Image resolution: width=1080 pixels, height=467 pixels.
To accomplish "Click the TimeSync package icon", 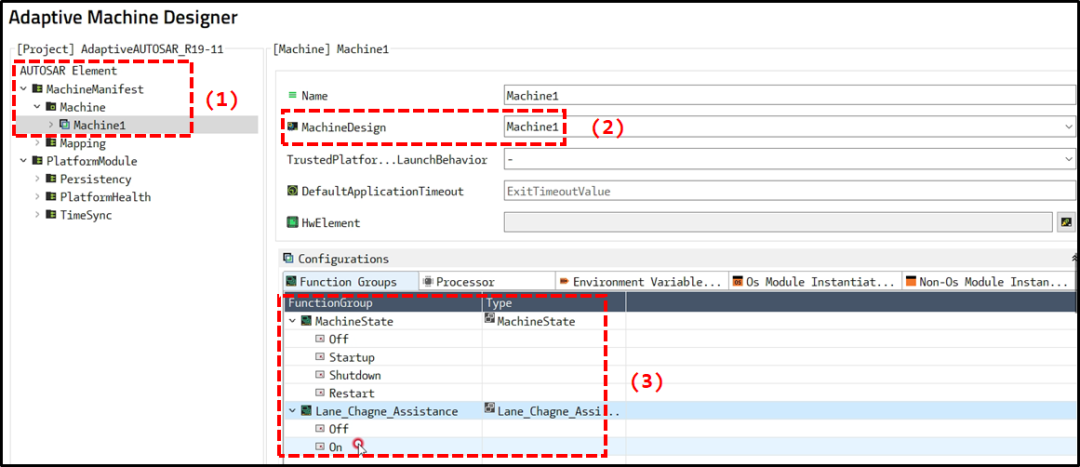I will 51,215.
